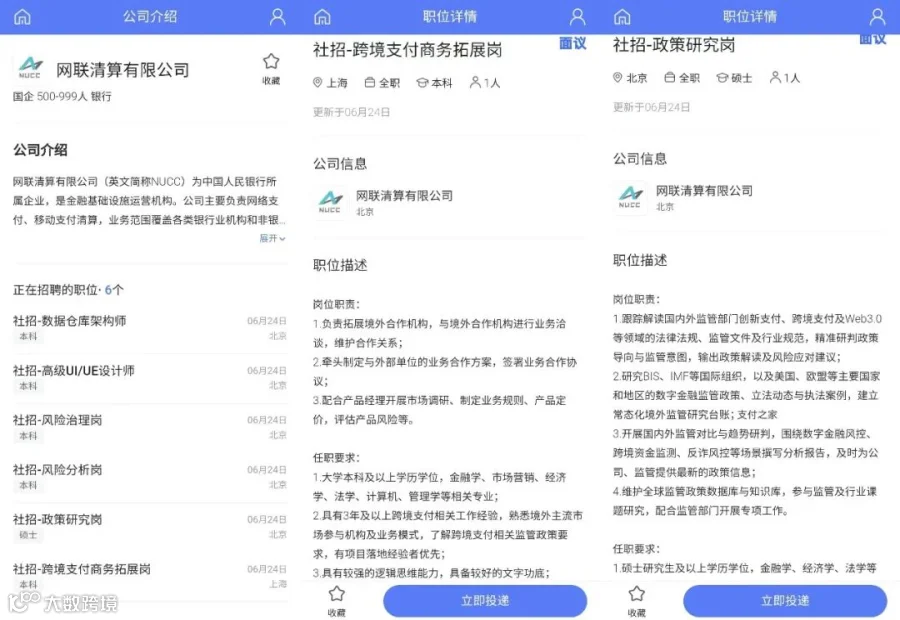The height and width of the screenshot is (620, 900).
Task: Click 职位描述 heading on 跨境支付 job screen
Action: [x=340, y=265]
